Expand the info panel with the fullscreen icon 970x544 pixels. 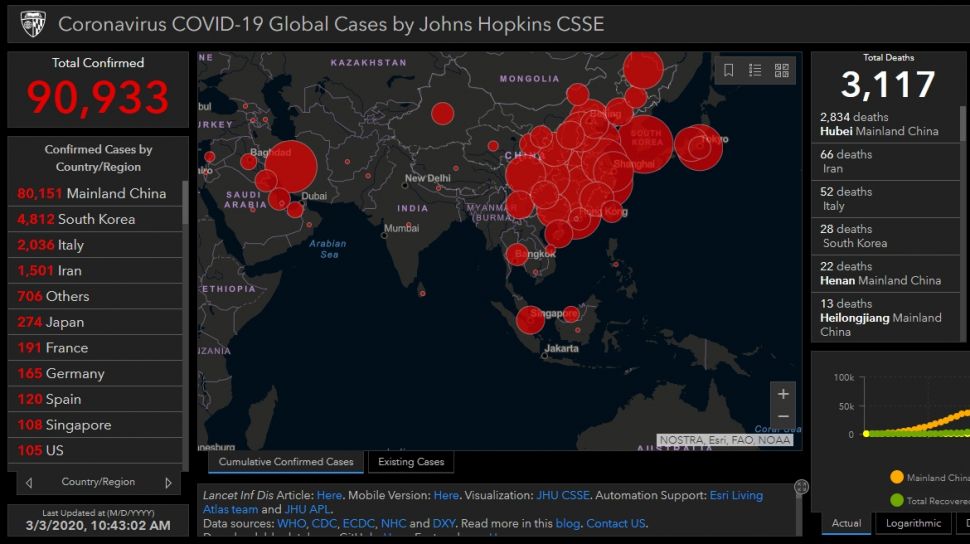tap(801, 487)
